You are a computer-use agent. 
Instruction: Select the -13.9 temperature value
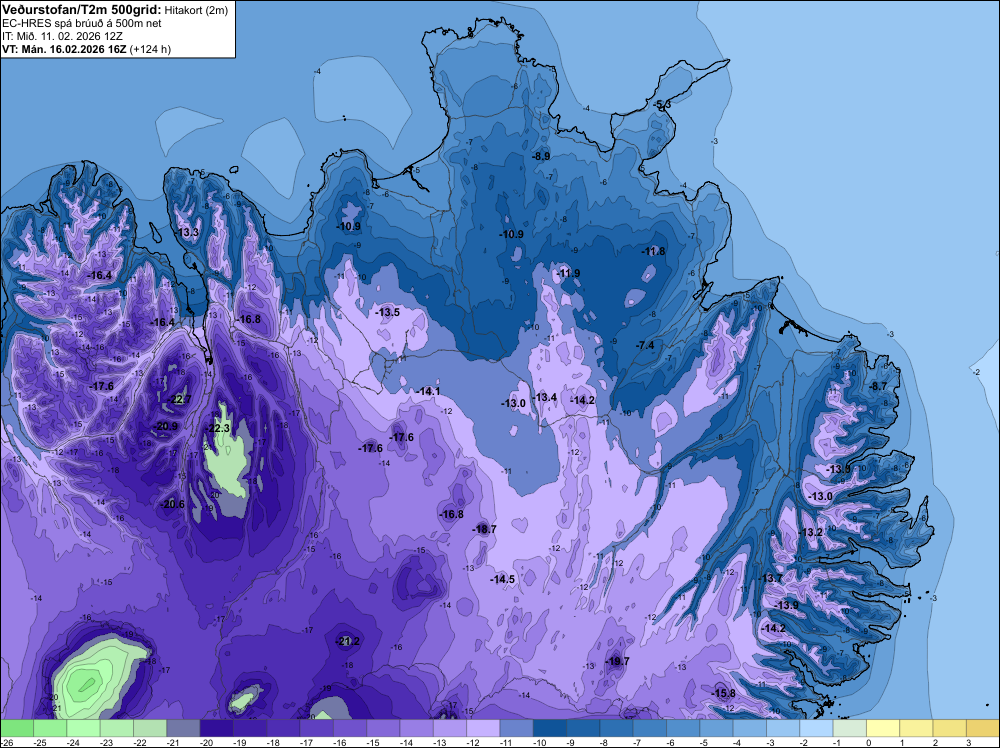[786, 605]
